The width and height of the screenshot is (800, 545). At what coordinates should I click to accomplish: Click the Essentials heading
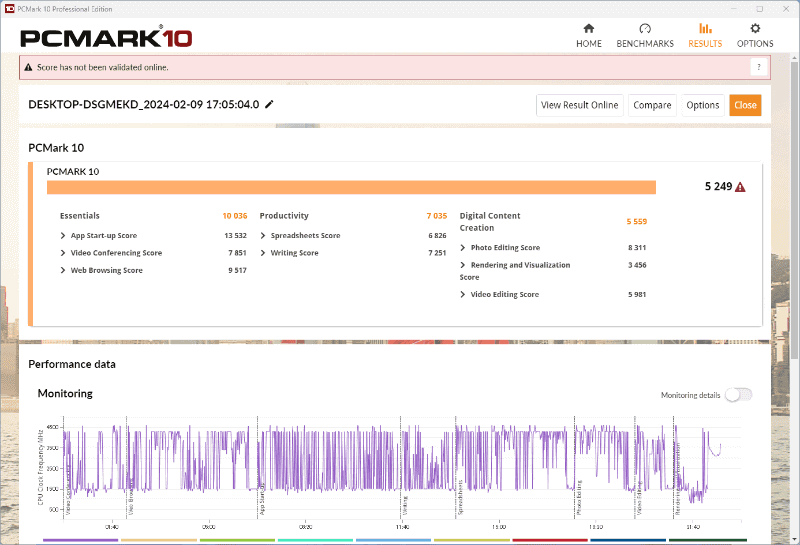pyautogui.click(x=80, y=216)
